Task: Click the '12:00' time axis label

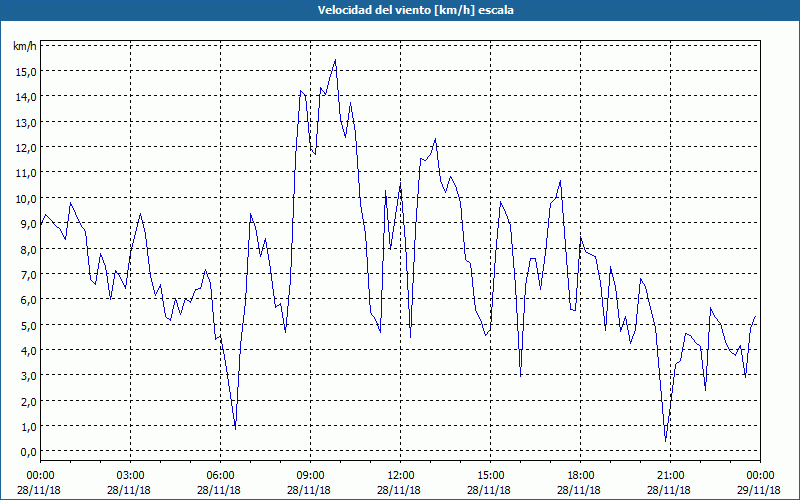Action: click(x=401, y=476)
